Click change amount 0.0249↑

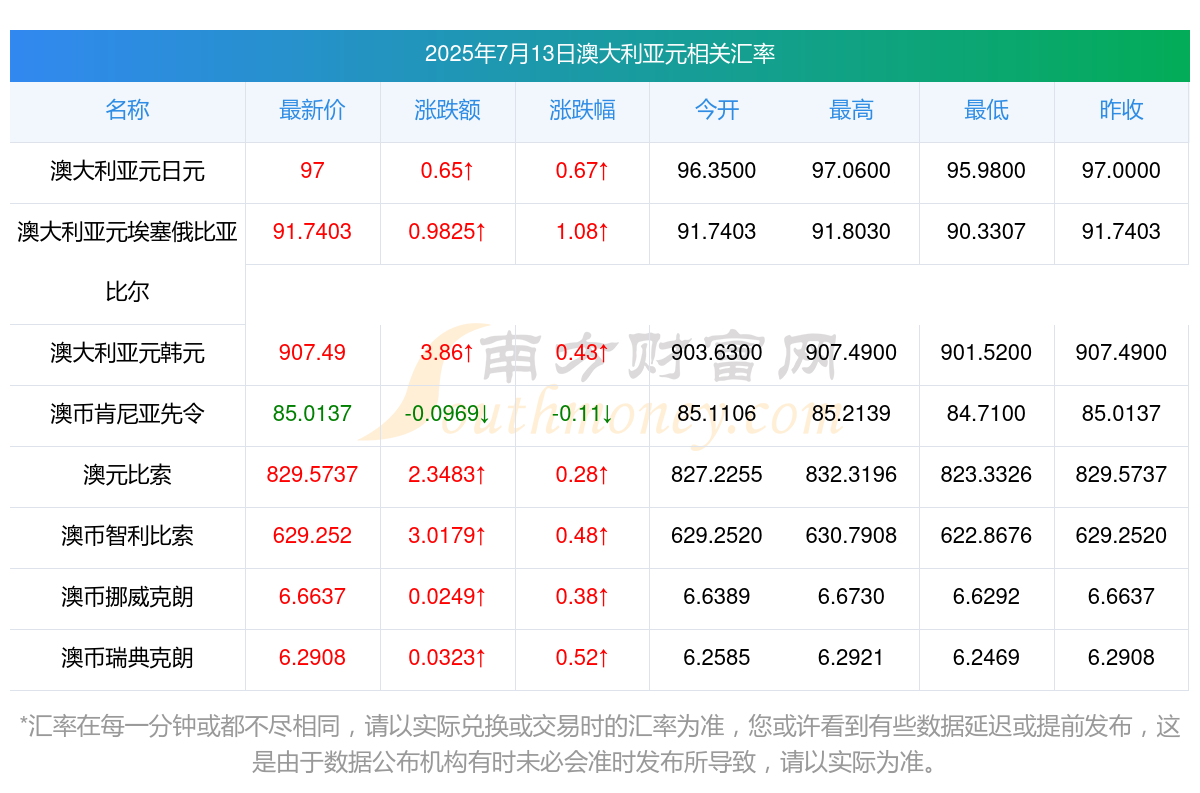coord(447,597)
